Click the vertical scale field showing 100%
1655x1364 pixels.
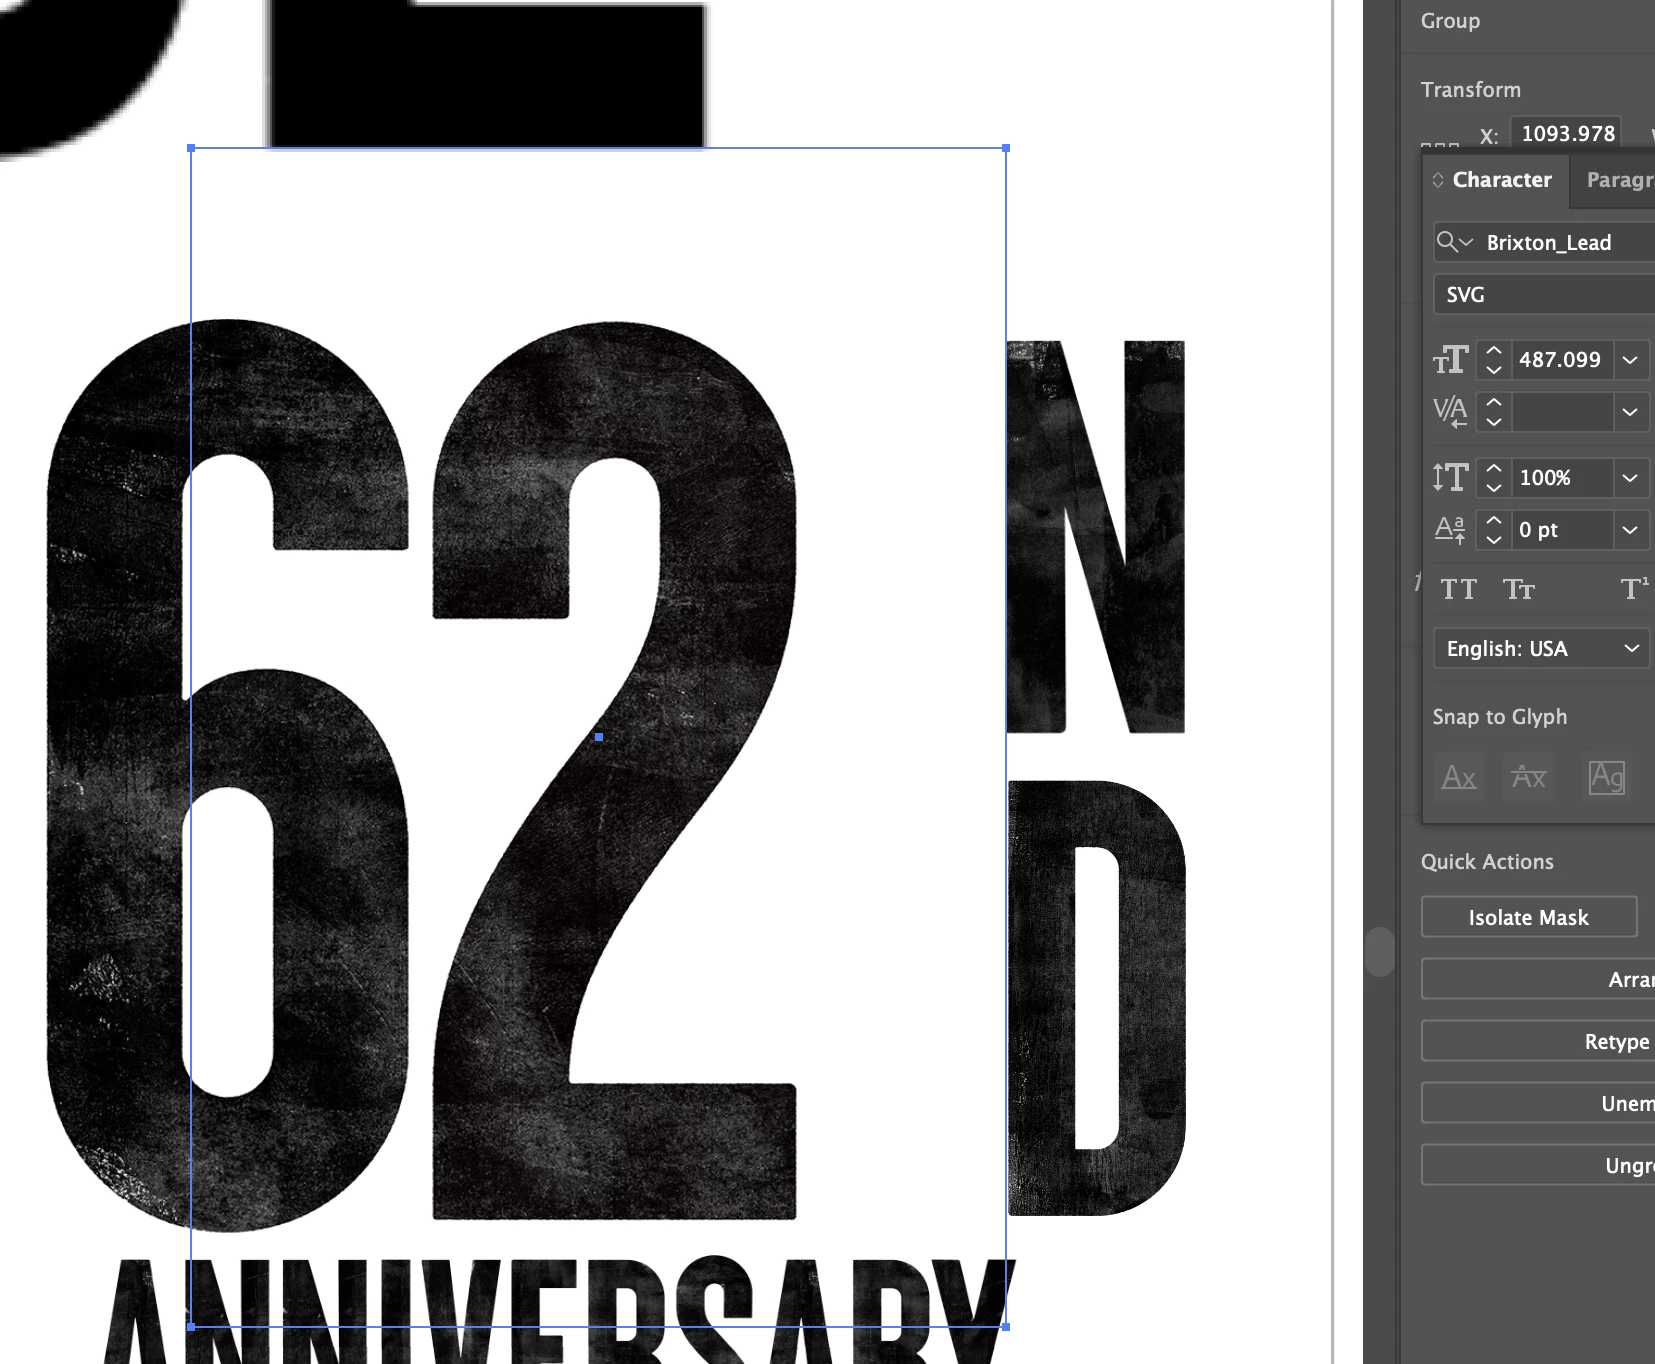(1562, 478)
